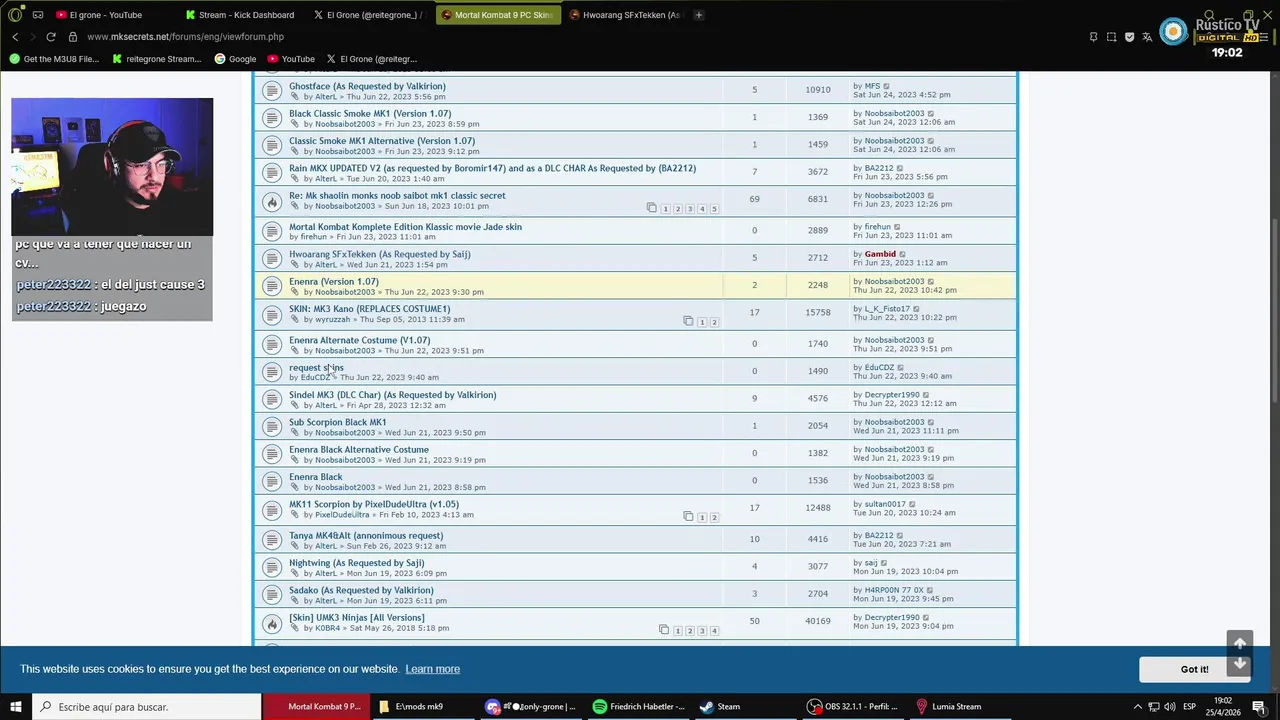
Task: Click the hot-topic flame icon for Mk shaolin monks thread
Action: (271, 200)
